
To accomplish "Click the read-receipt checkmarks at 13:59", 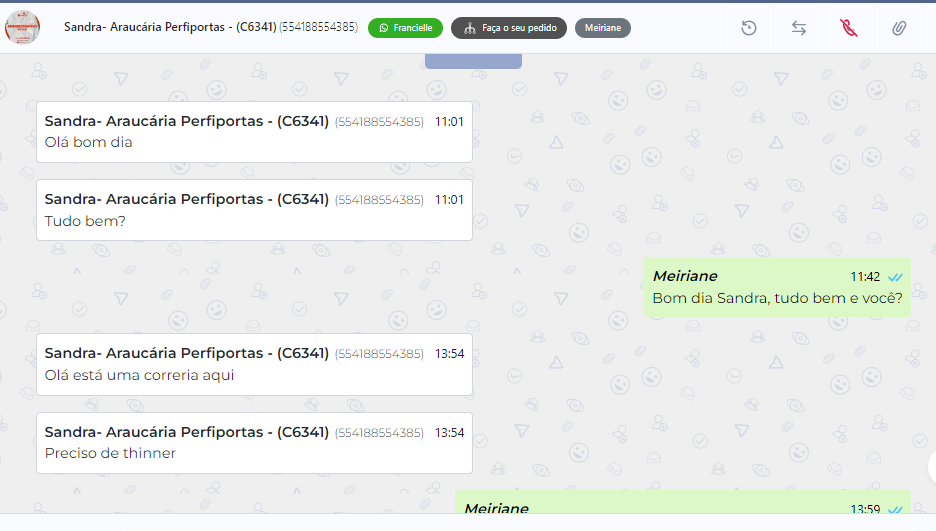I will pos(895,509).
